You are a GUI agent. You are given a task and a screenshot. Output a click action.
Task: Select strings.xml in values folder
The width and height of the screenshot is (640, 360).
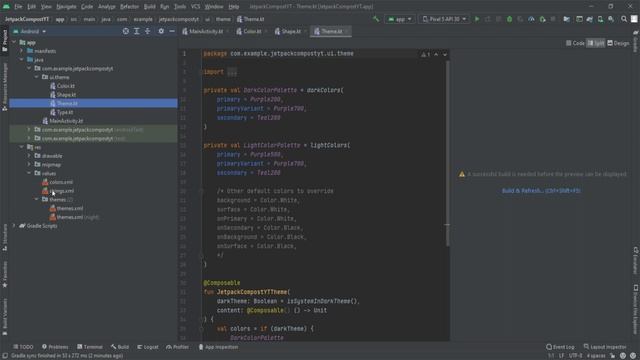(x=62, y=191)
